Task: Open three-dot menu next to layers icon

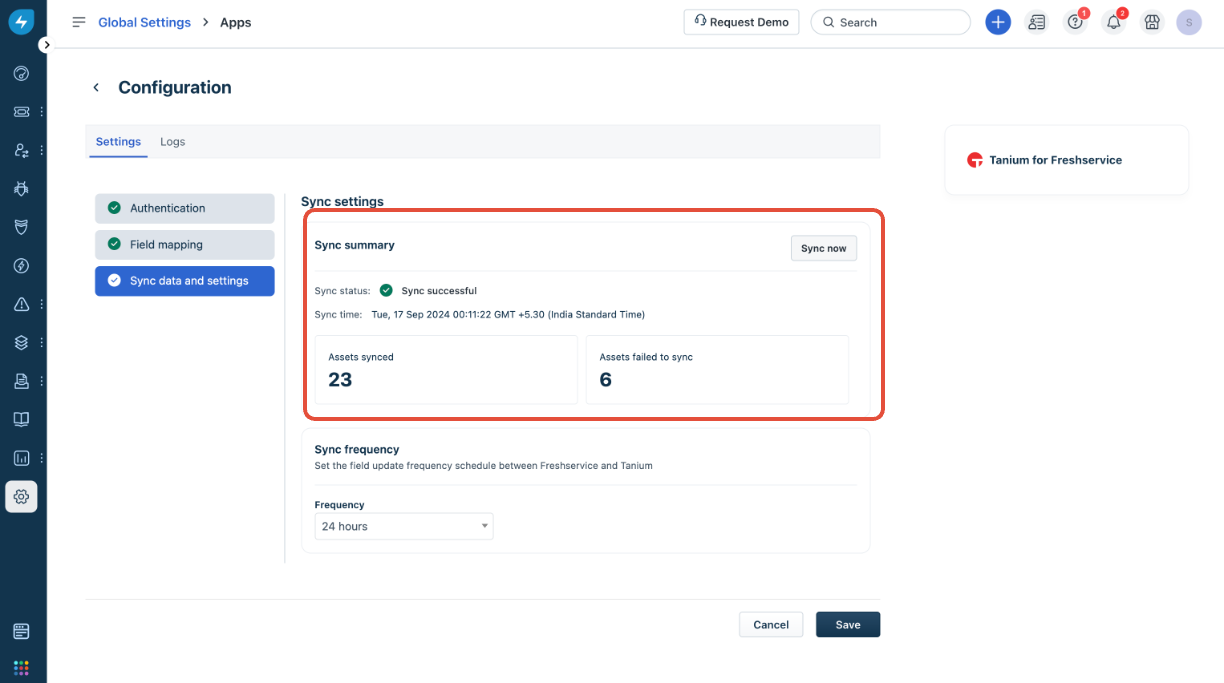Action: (41, 342)
